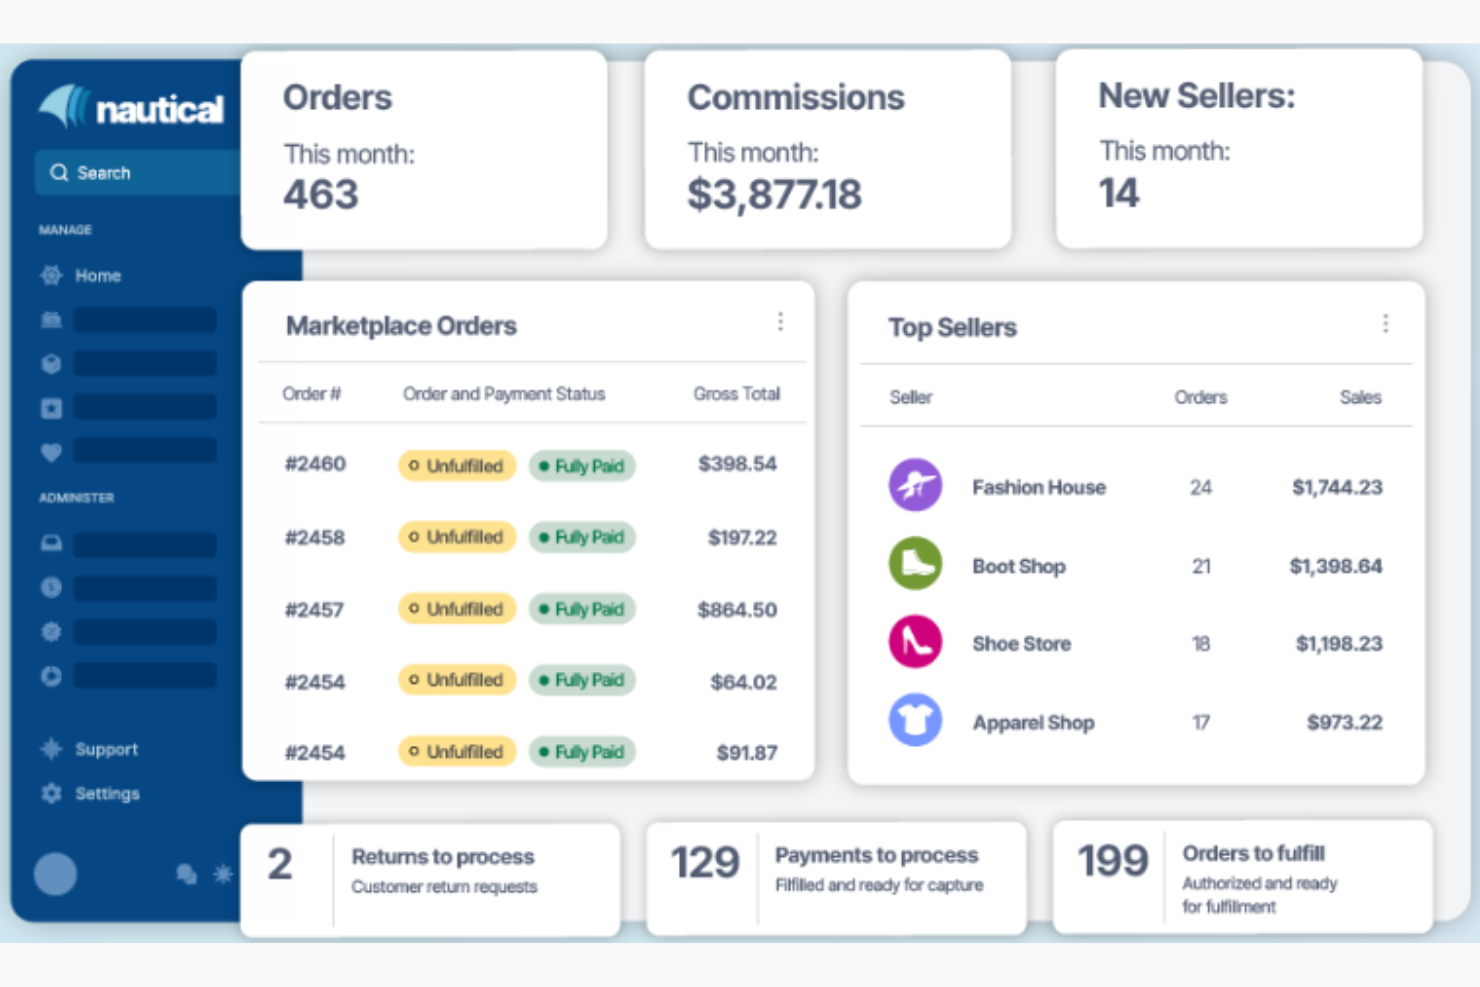
Task: Click the Fashion House seller avatar icon
Action: 914,484
